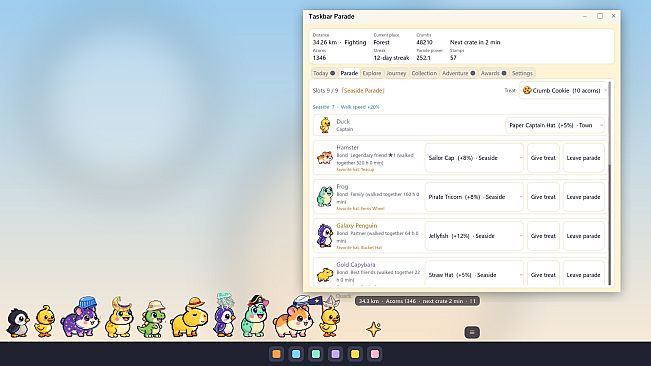Click the "Slots 9 / 9" text

tap(326, 90)
